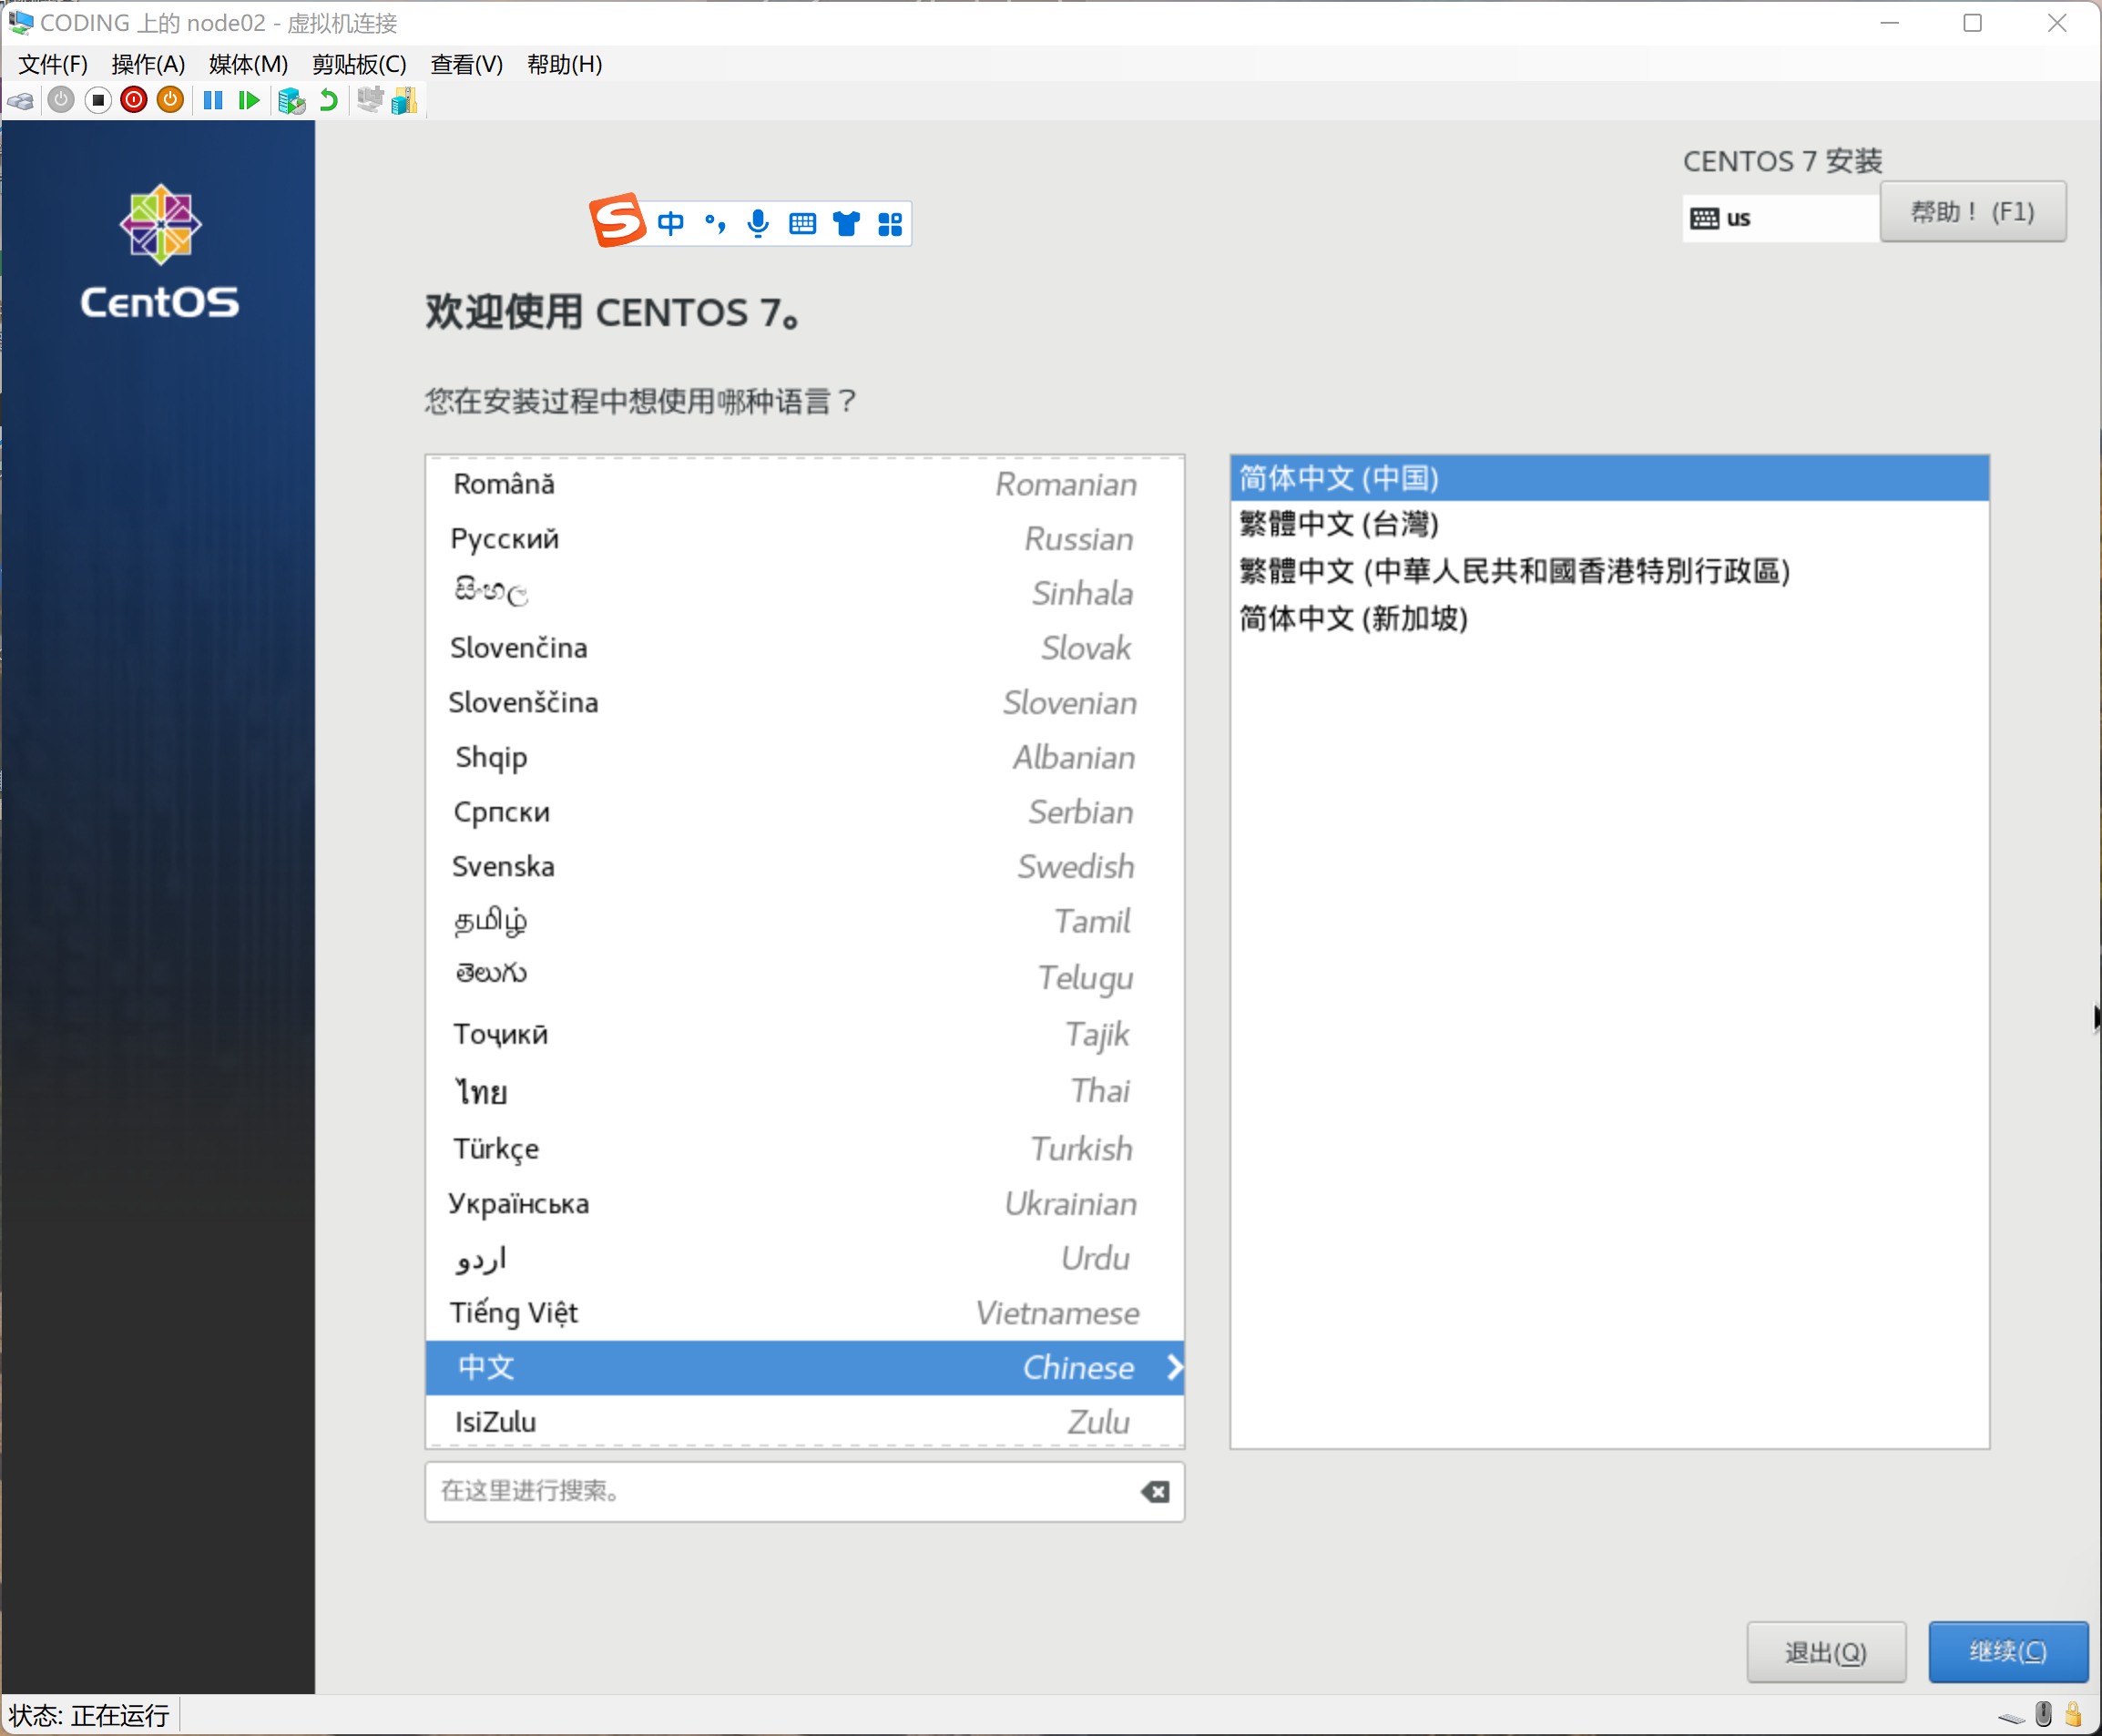The width and height of the screenshot is (2102, 1736).
Task: Click the keyboard status icon in status bar
Action: coord(2011,1718)
